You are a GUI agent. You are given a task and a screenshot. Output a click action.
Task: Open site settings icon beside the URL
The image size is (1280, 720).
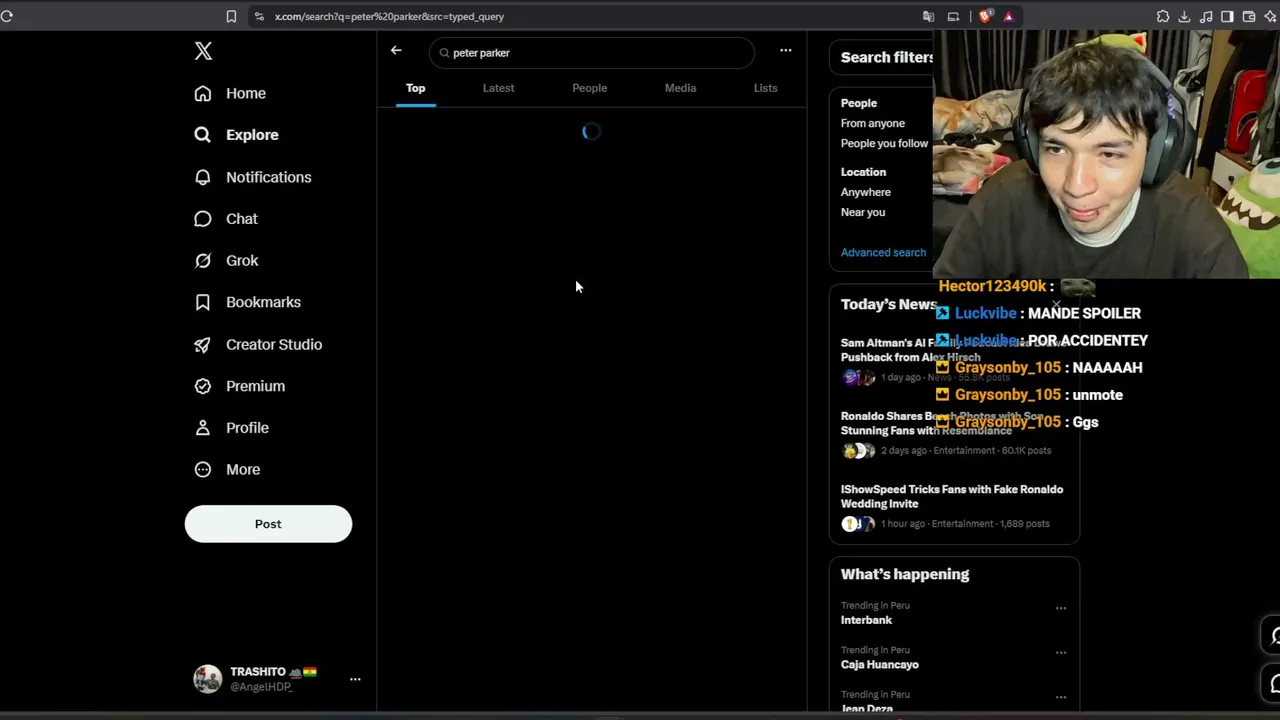[x=259, y=16]
